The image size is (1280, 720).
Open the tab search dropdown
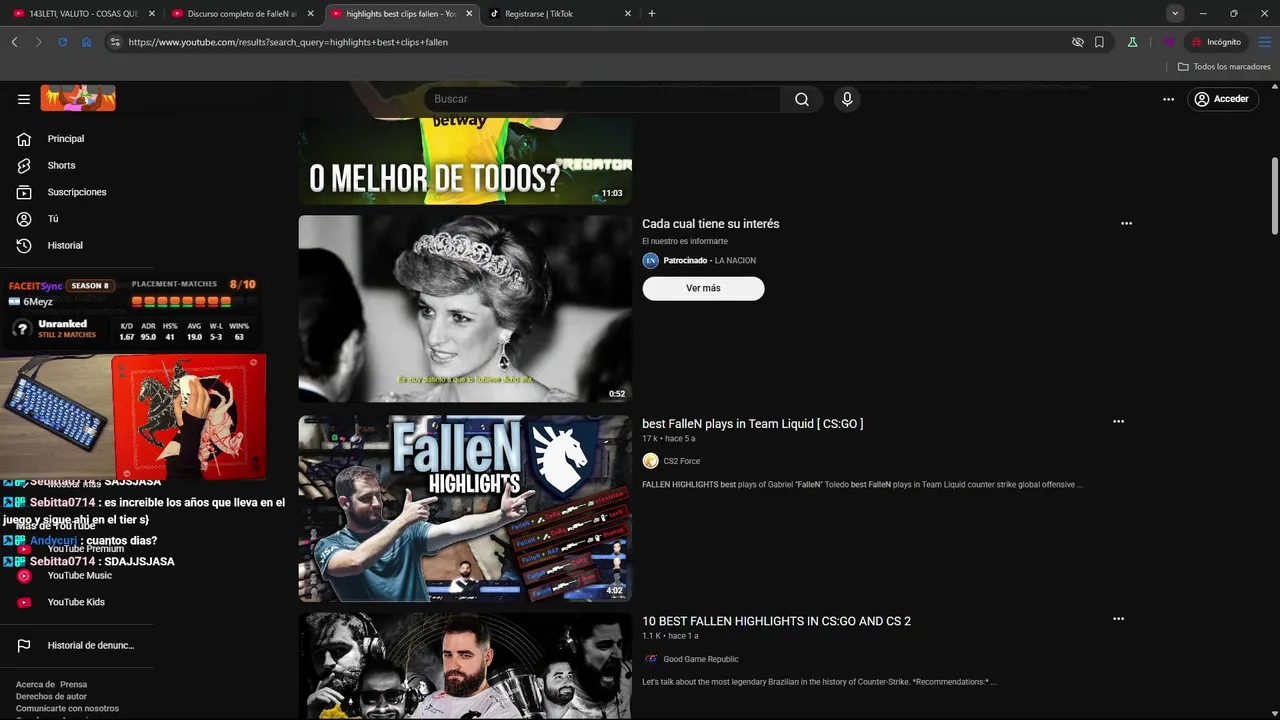(x=1175, y=14)
